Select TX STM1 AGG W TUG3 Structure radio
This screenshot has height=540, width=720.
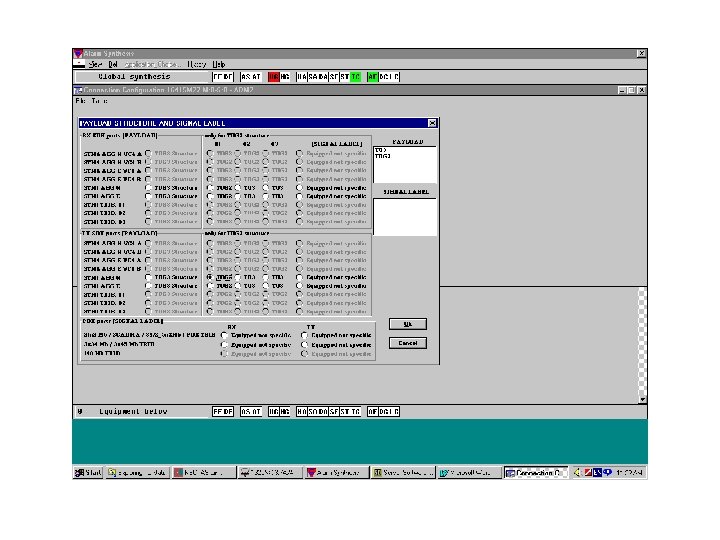148,277
